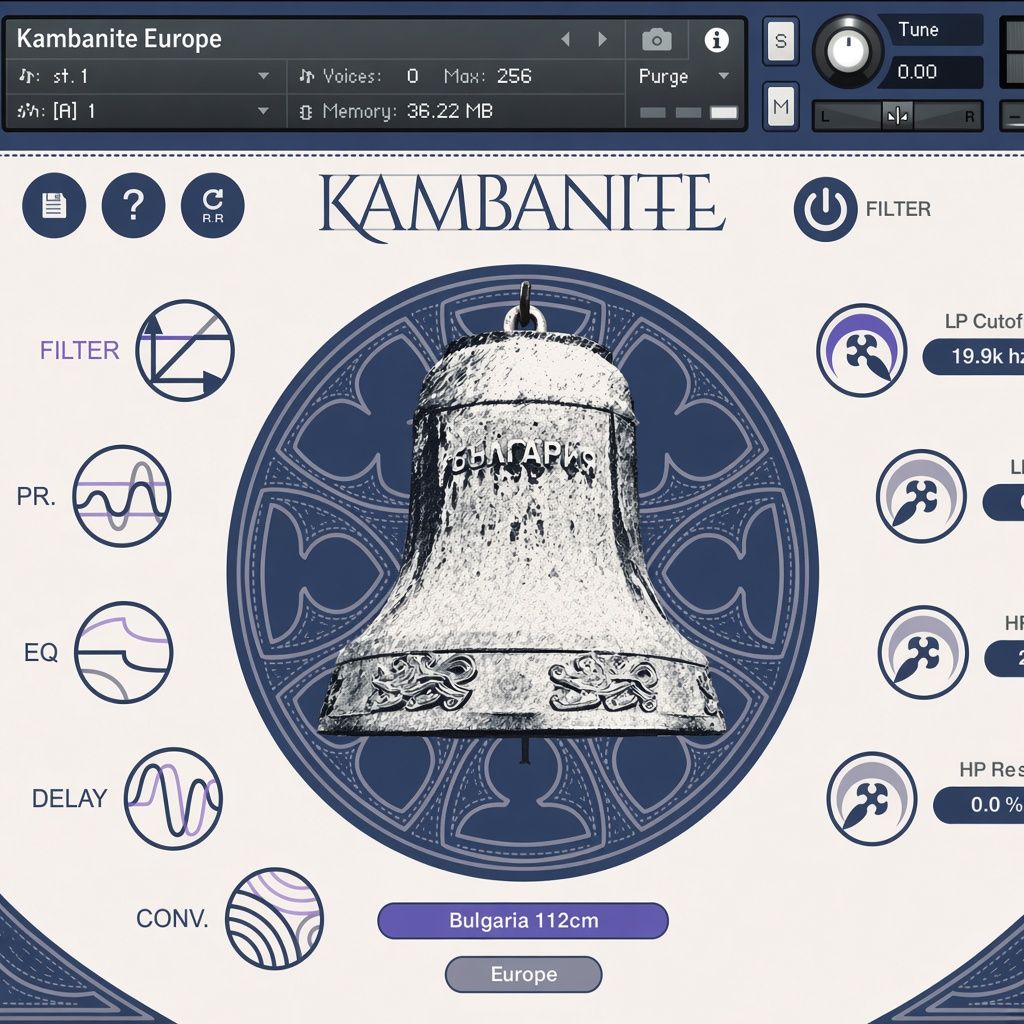Click the EQ label text
This screenshot has width=1024, height=1024.
point(40,652)
